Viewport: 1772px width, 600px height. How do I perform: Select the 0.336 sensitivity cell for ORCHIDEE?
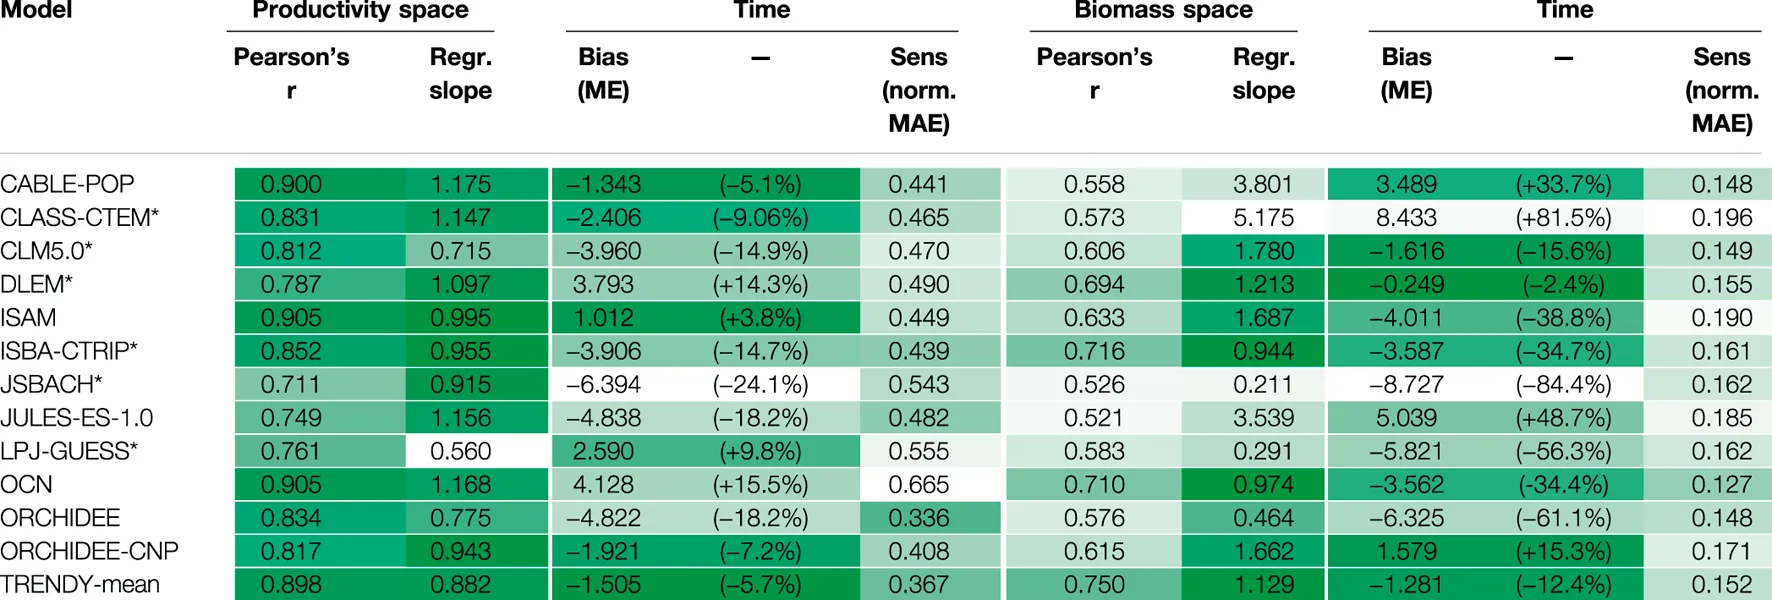919,518
